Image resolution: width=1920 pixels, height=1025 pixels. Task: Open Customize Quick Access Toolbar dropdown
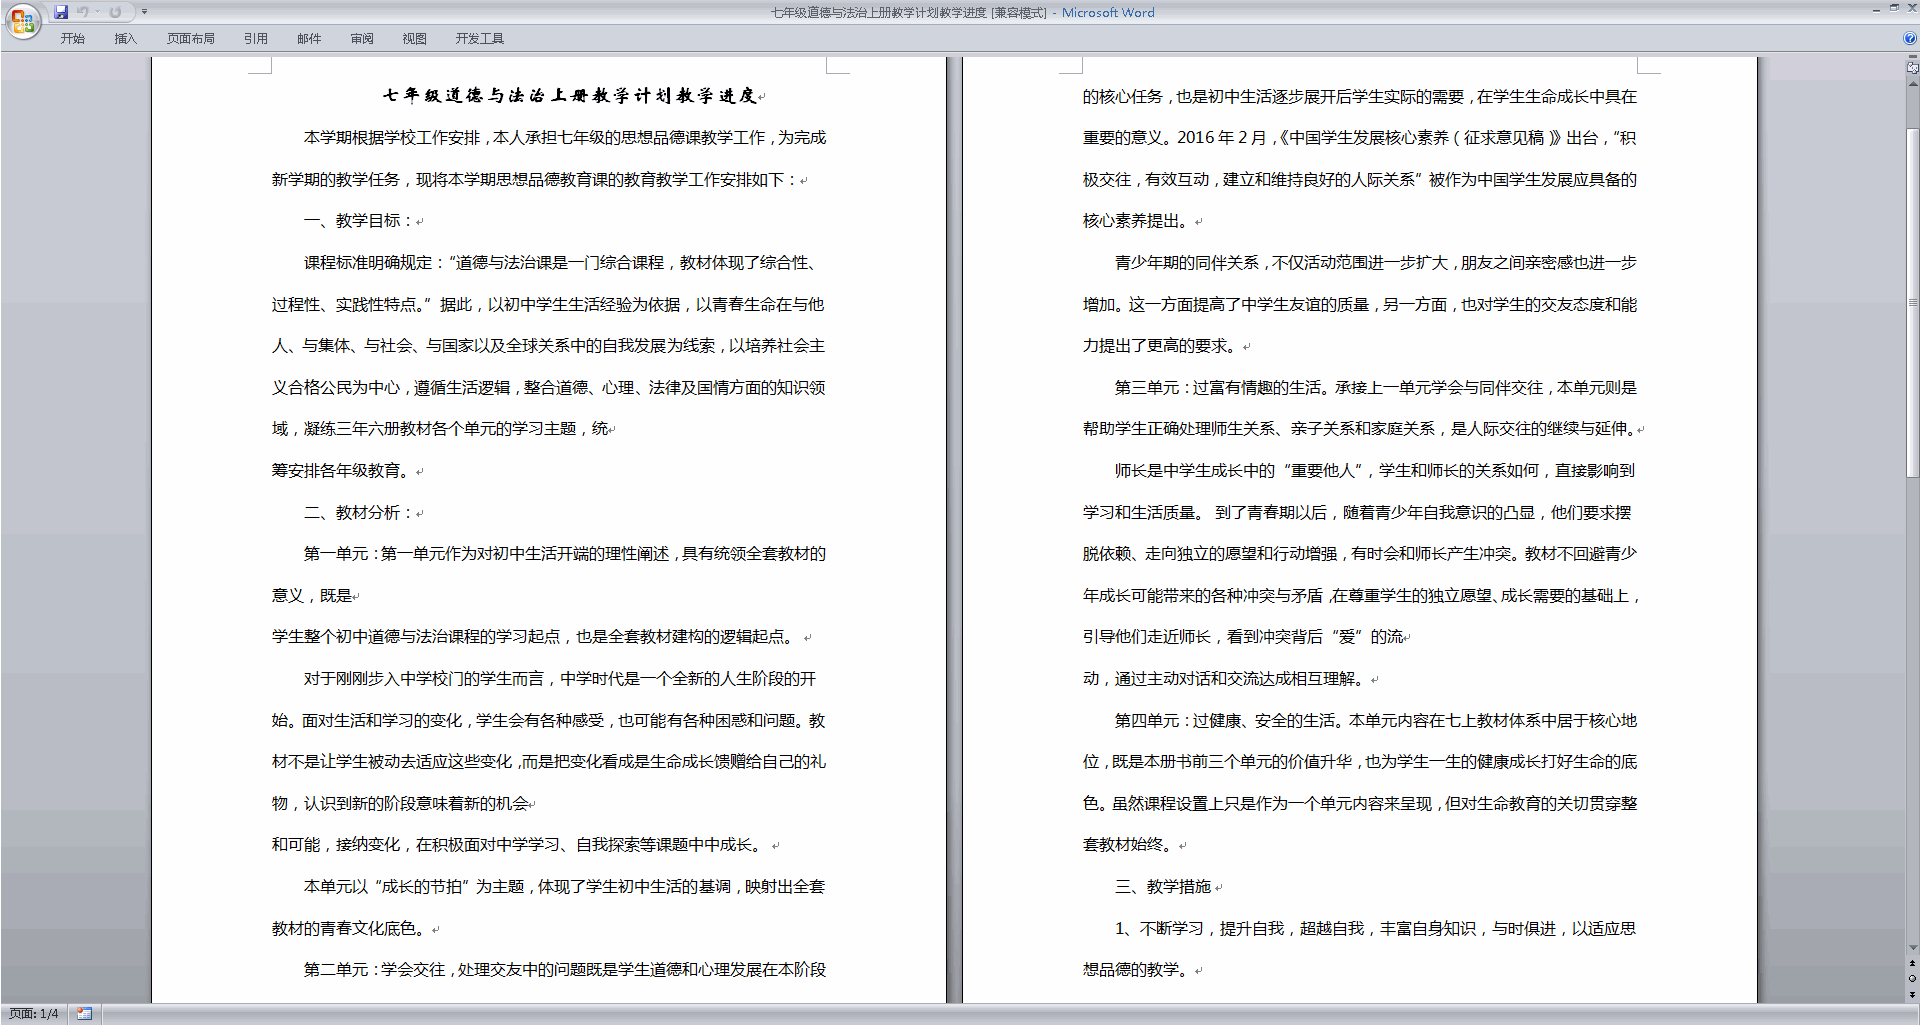(x=144, y=12)
